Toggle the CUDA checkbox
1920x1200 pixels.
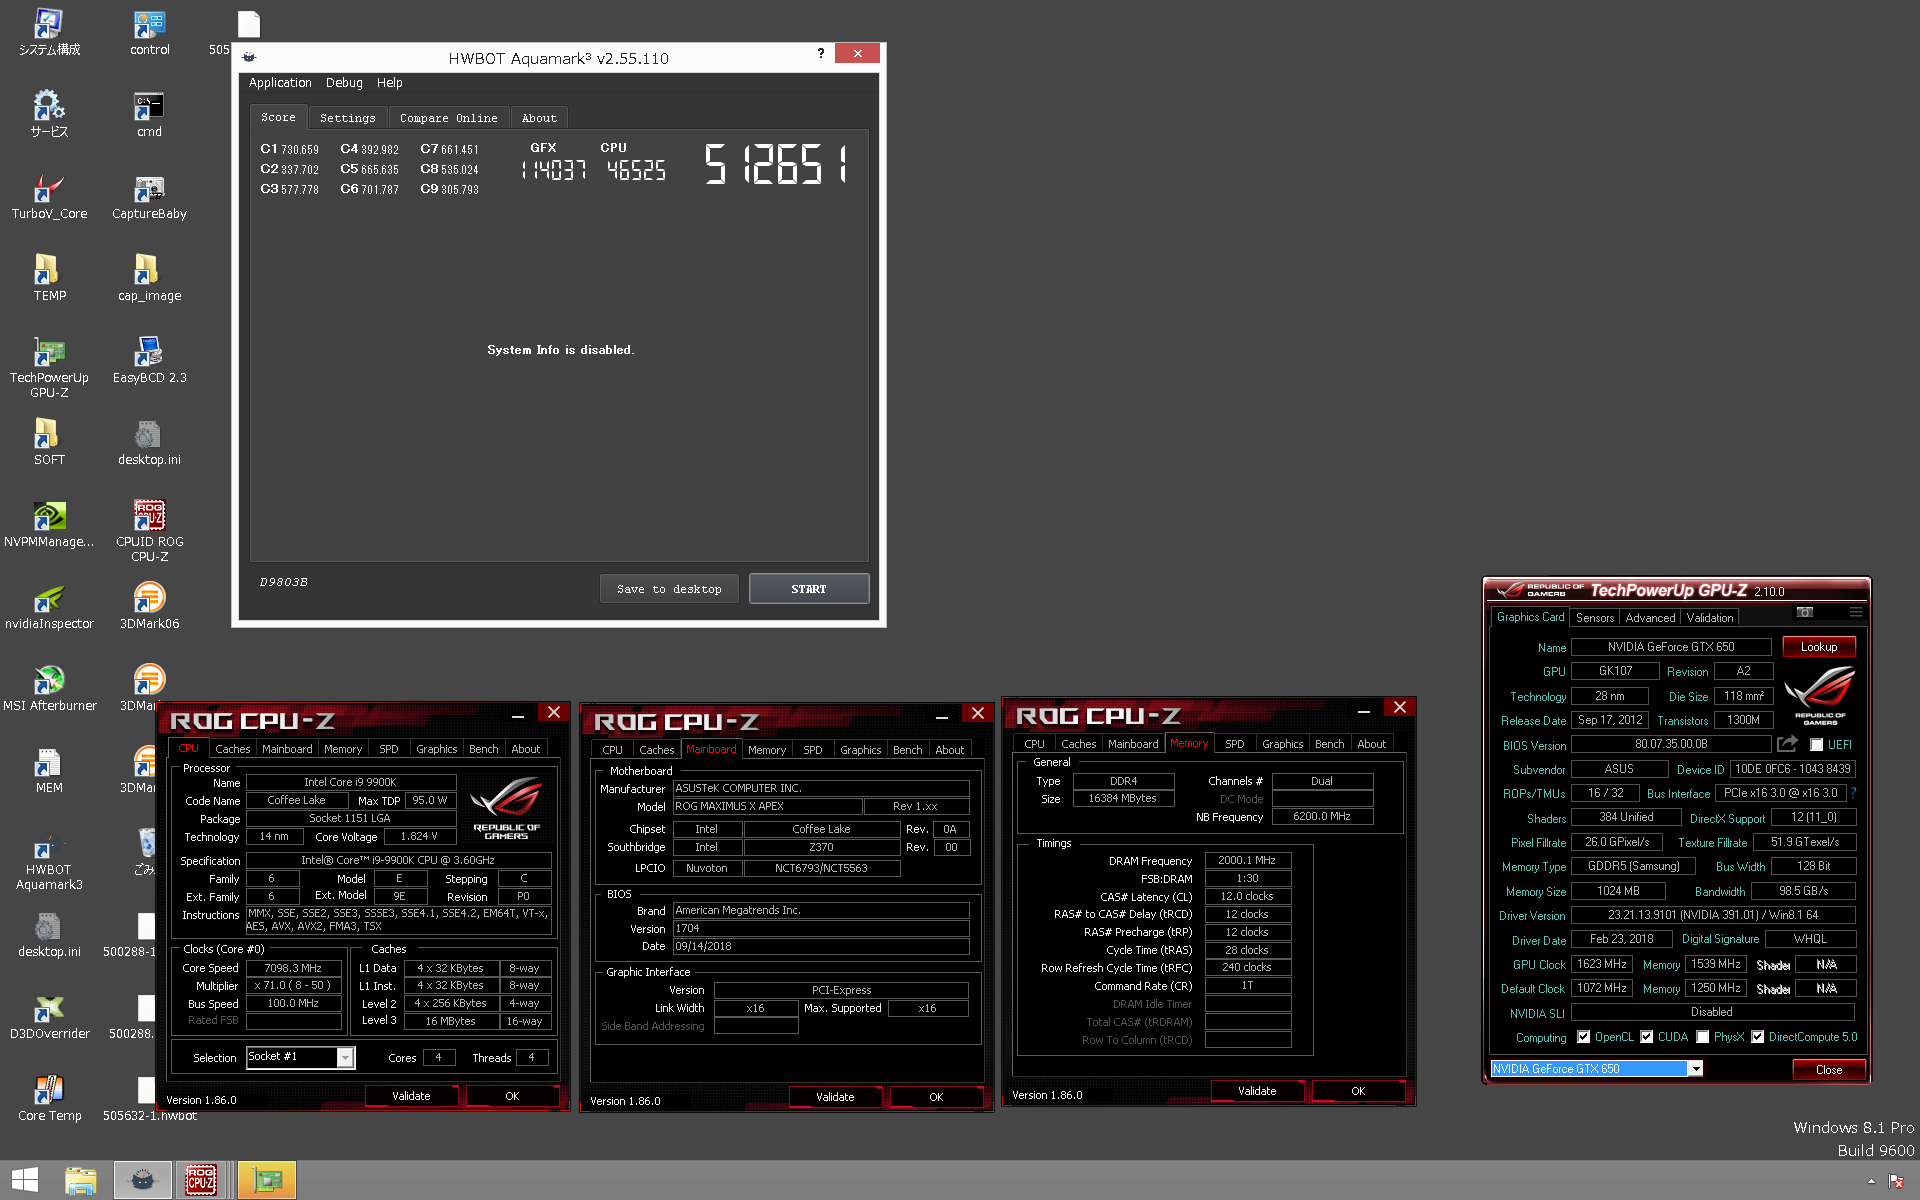point(1646,1037)
